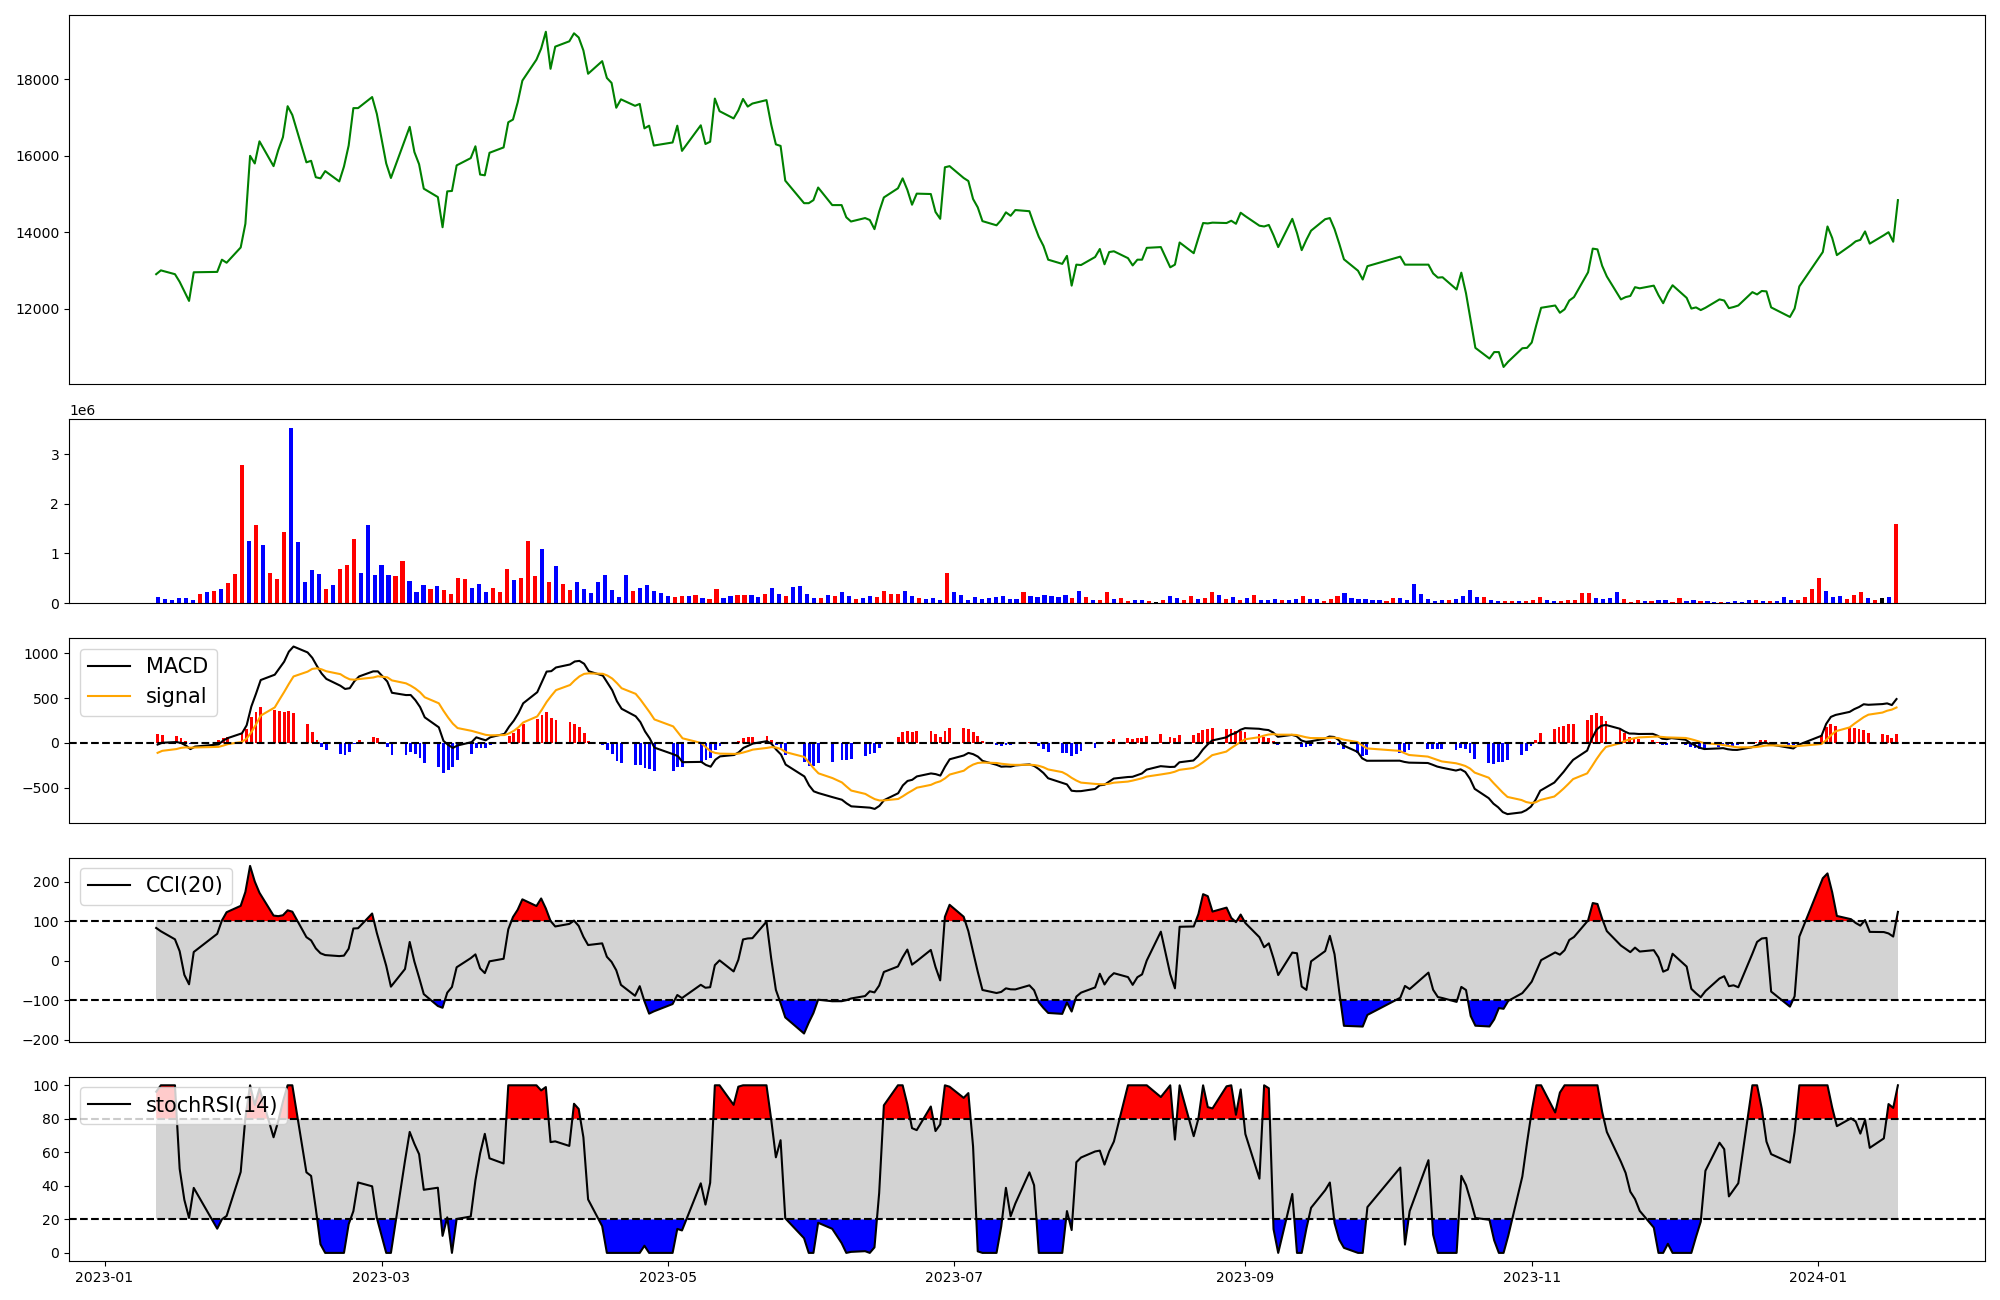Click the stochRSI(14) legend label
Screen dimensions: 2000x1300
point(211,1105)
